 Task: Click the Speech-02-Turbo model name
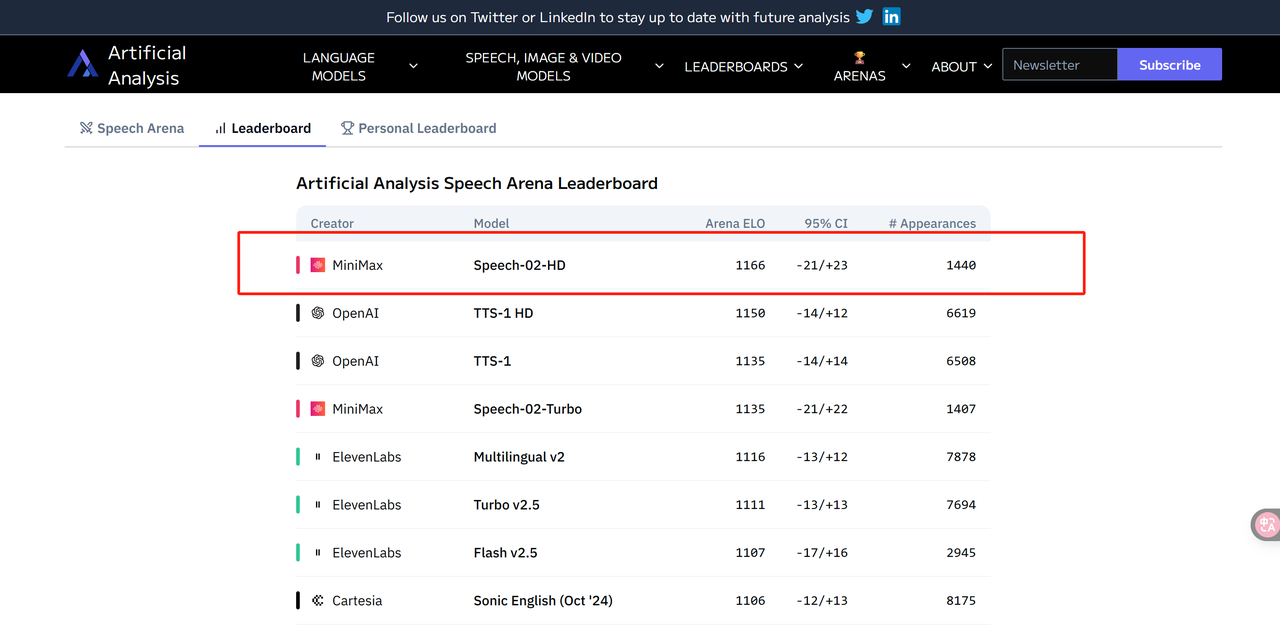point(528,409)
